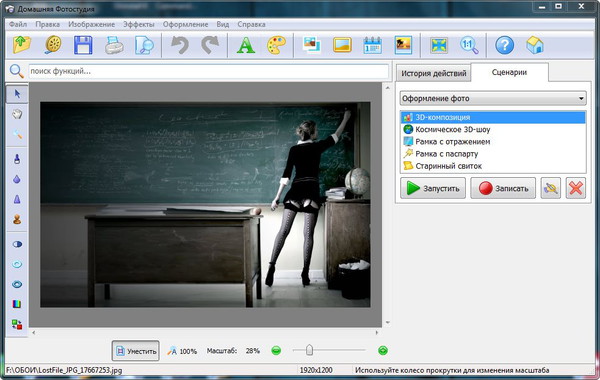Select the Старинный свиток scenario

(493, 166)
